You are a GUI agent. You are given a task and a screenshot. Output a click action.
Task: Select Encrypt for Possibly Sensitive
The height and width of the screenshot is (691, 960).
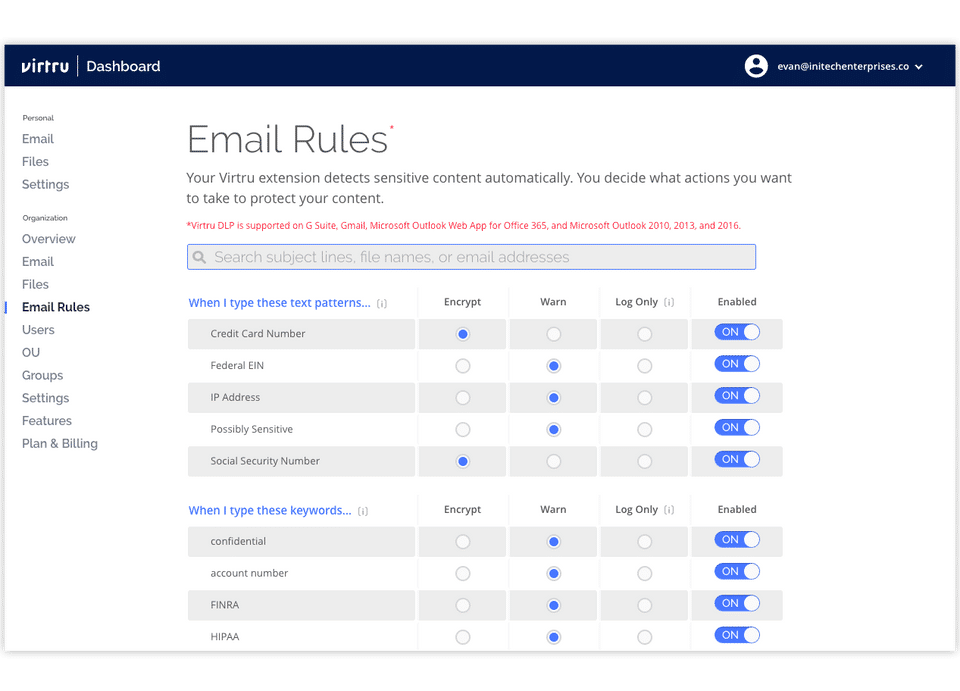click(463, 430)
